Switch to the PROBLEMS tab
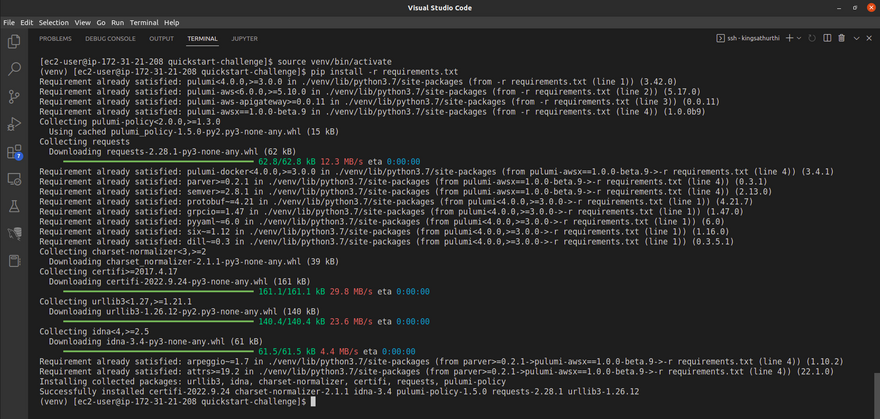880x419 pixels. coord(55,38)
